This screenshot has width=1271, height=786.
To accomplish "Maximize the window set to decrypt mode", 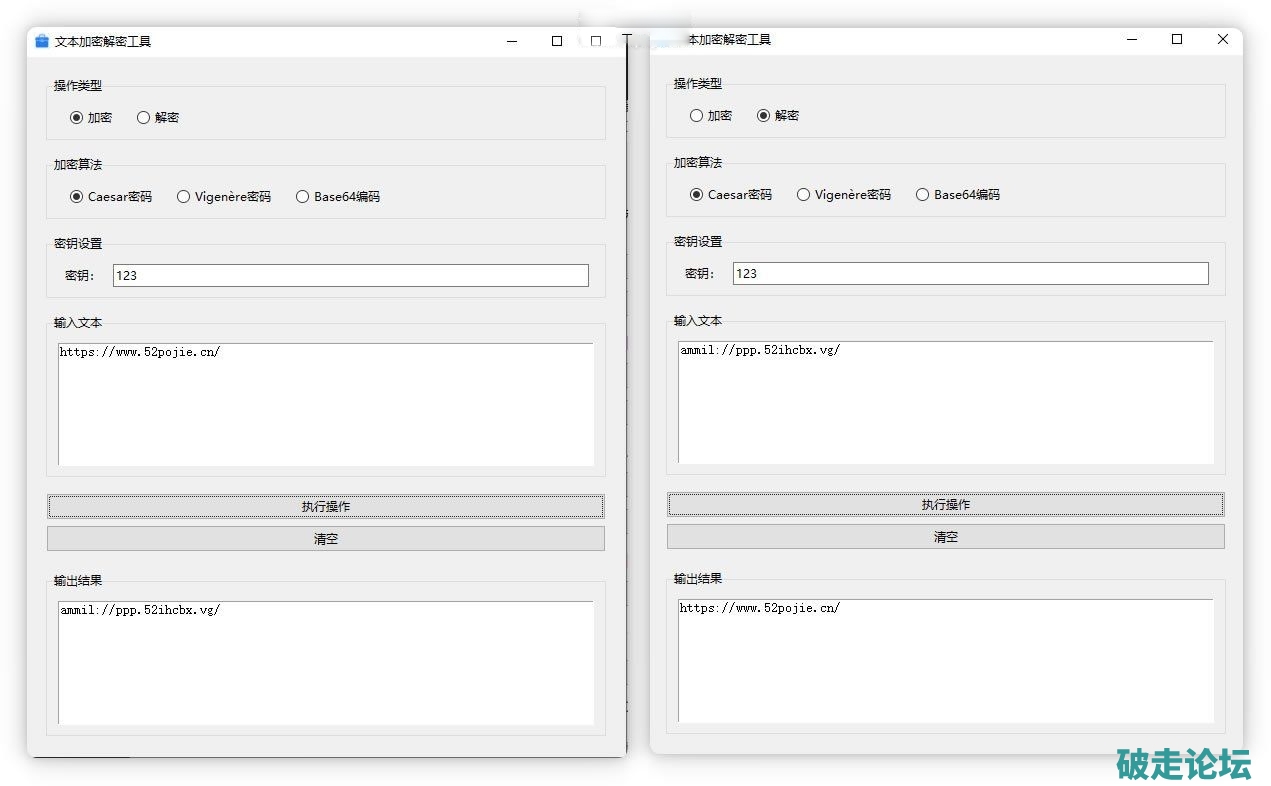I will tap(1177, 40).
